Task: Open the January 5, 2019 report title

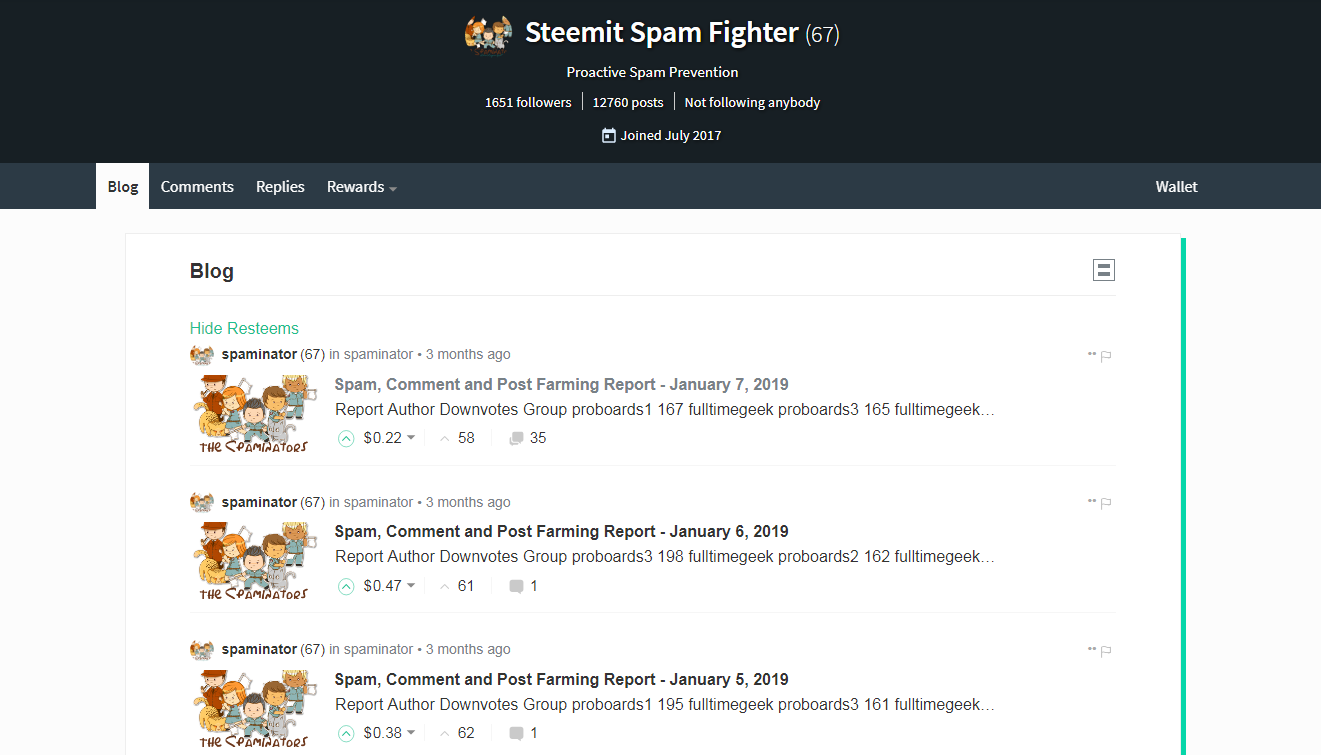Action: (x=561, y=679)
